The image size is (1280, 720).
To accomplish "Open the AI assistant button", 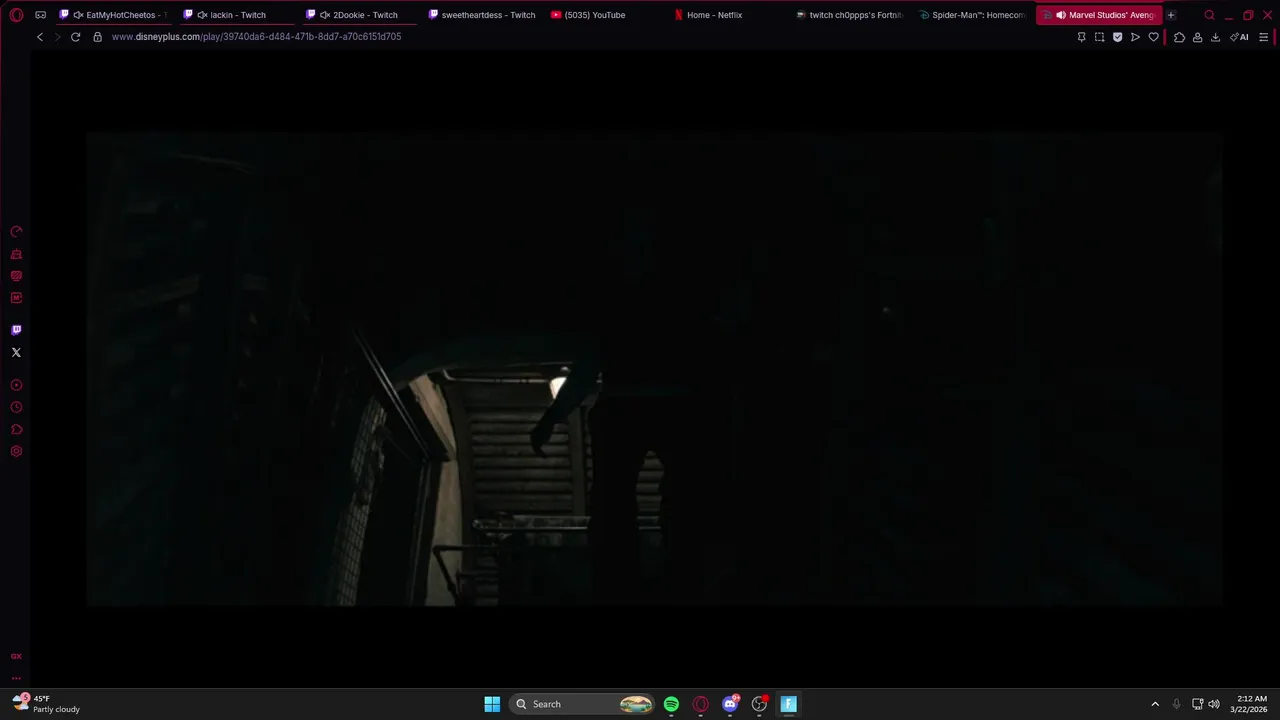I will coord(1240,37).
